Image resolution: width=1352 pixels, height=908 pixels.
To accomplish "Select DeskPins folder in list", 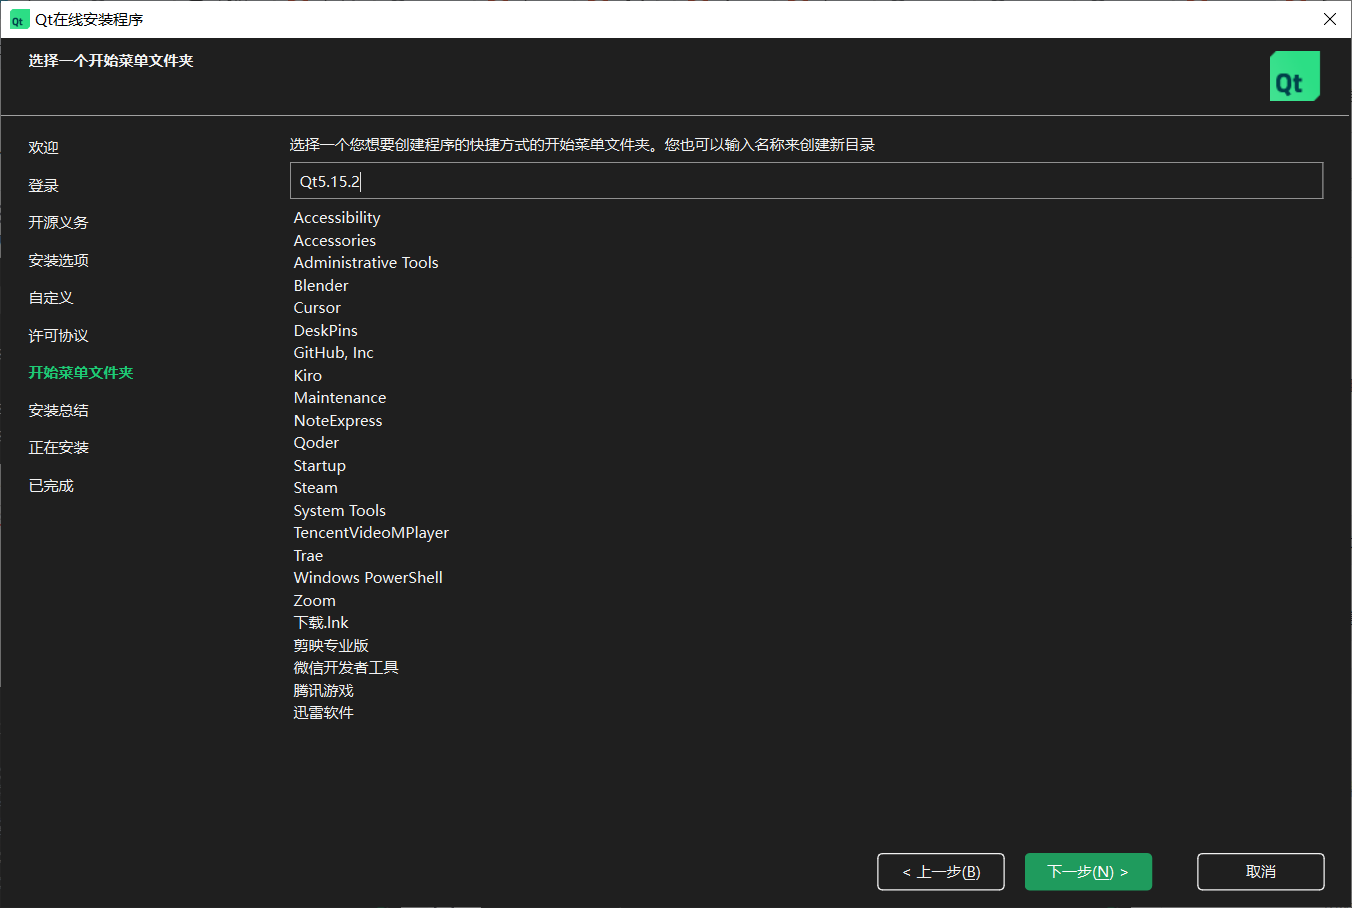I will point(325,331).
